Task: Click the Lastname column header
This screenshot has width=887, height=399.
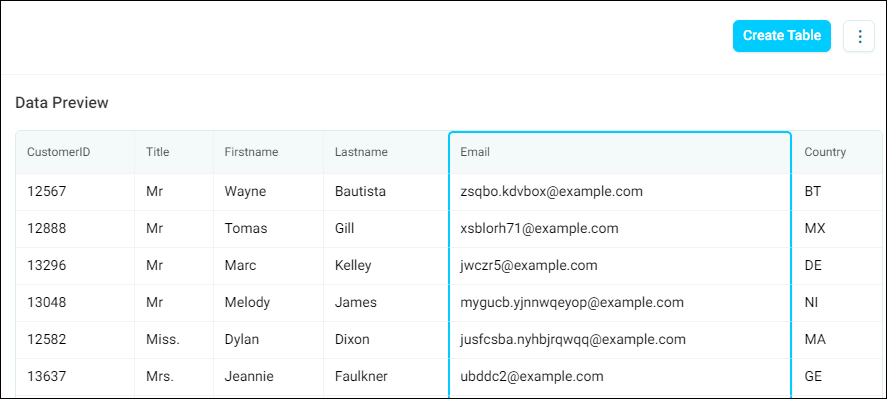Action: (x=386, y=152)
